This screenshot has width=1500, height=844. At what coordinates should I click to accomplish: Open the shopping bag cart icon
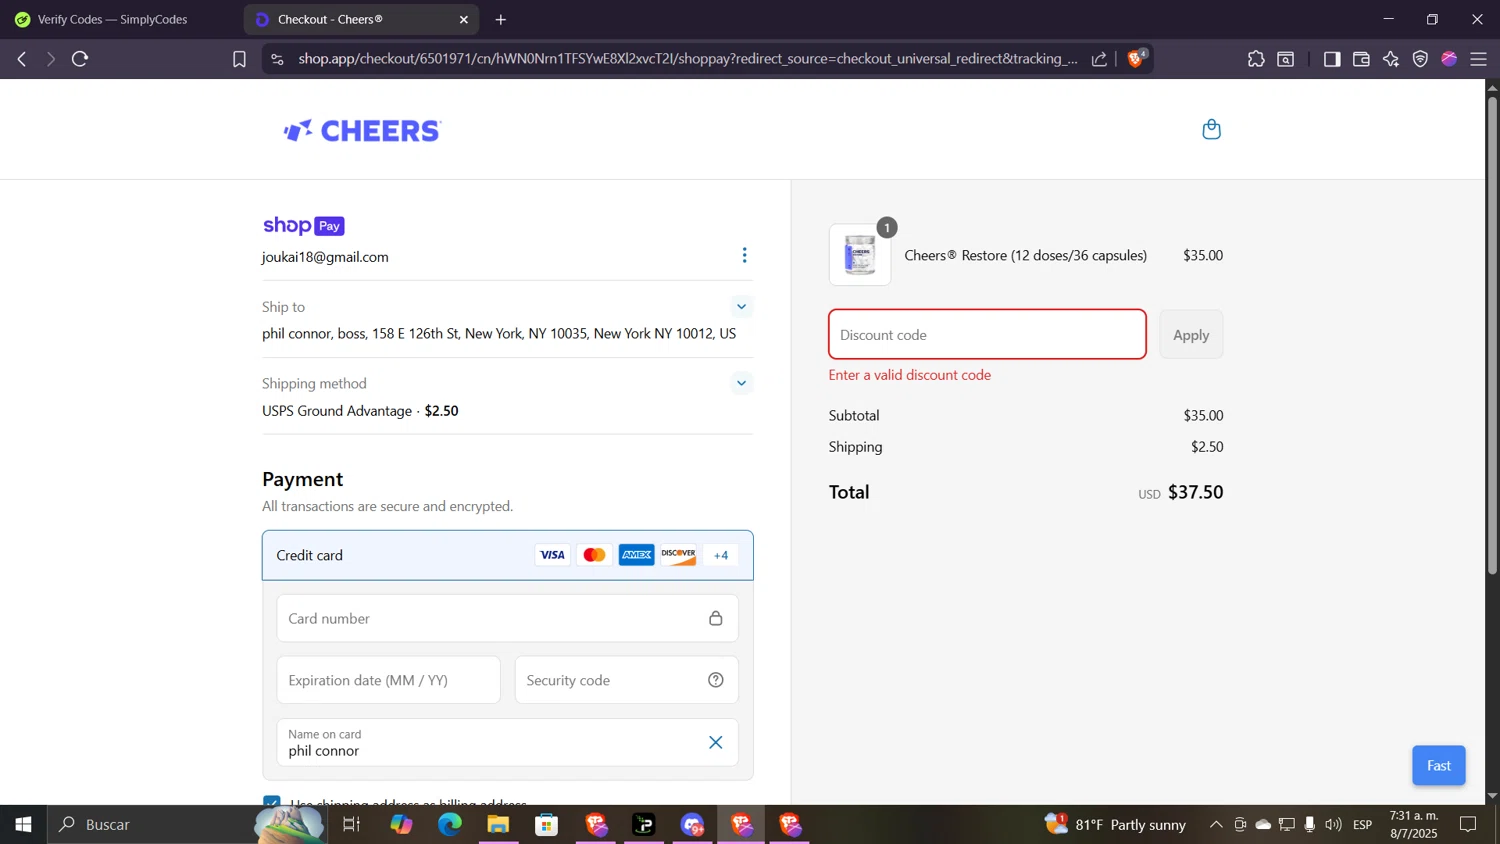pyautogui.click(x=1211, y=129)
